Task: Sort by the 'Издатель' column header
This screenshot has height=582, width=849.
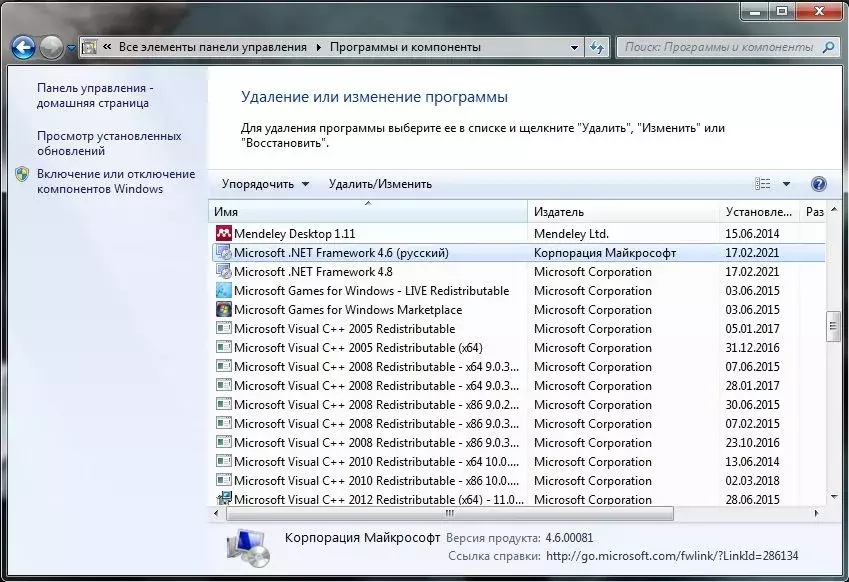Action: (623, 212)
